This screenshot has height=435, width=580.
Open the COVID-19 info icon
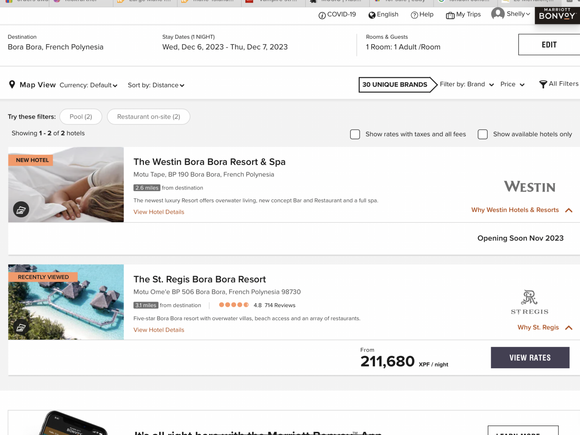point(322,15)
